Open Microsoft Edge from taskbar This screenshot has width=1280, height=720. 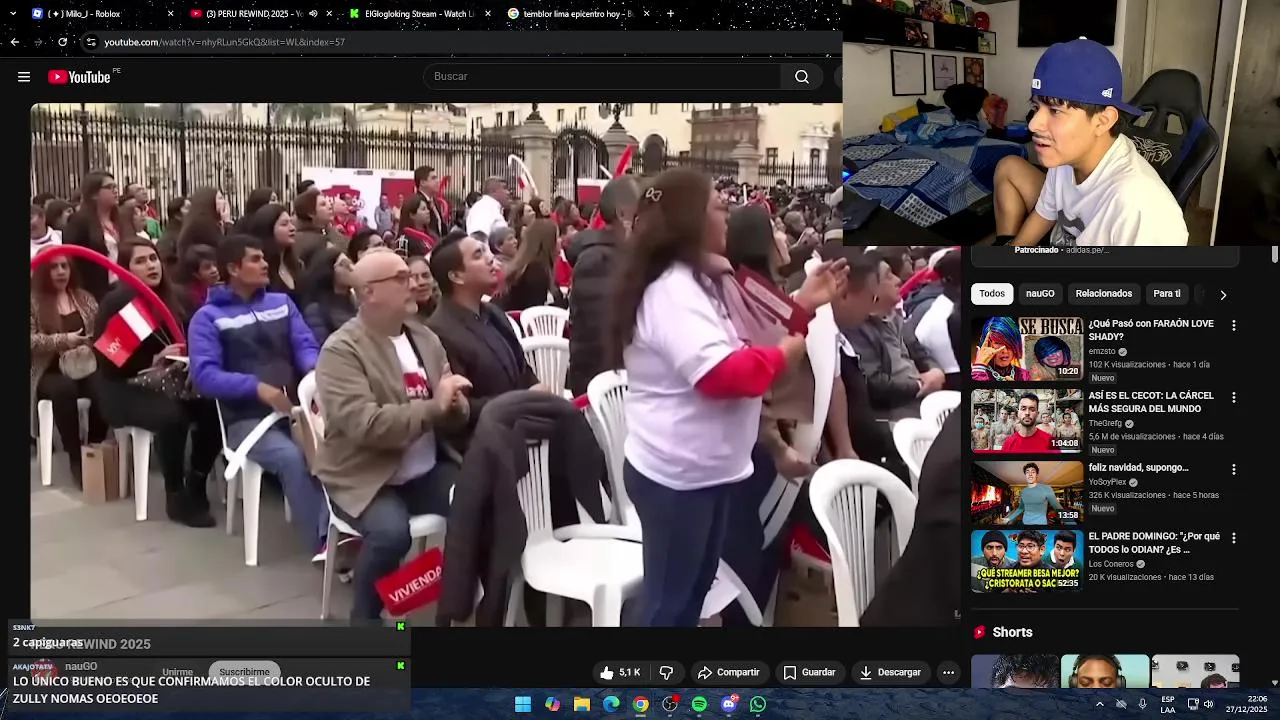pos(611,704)
